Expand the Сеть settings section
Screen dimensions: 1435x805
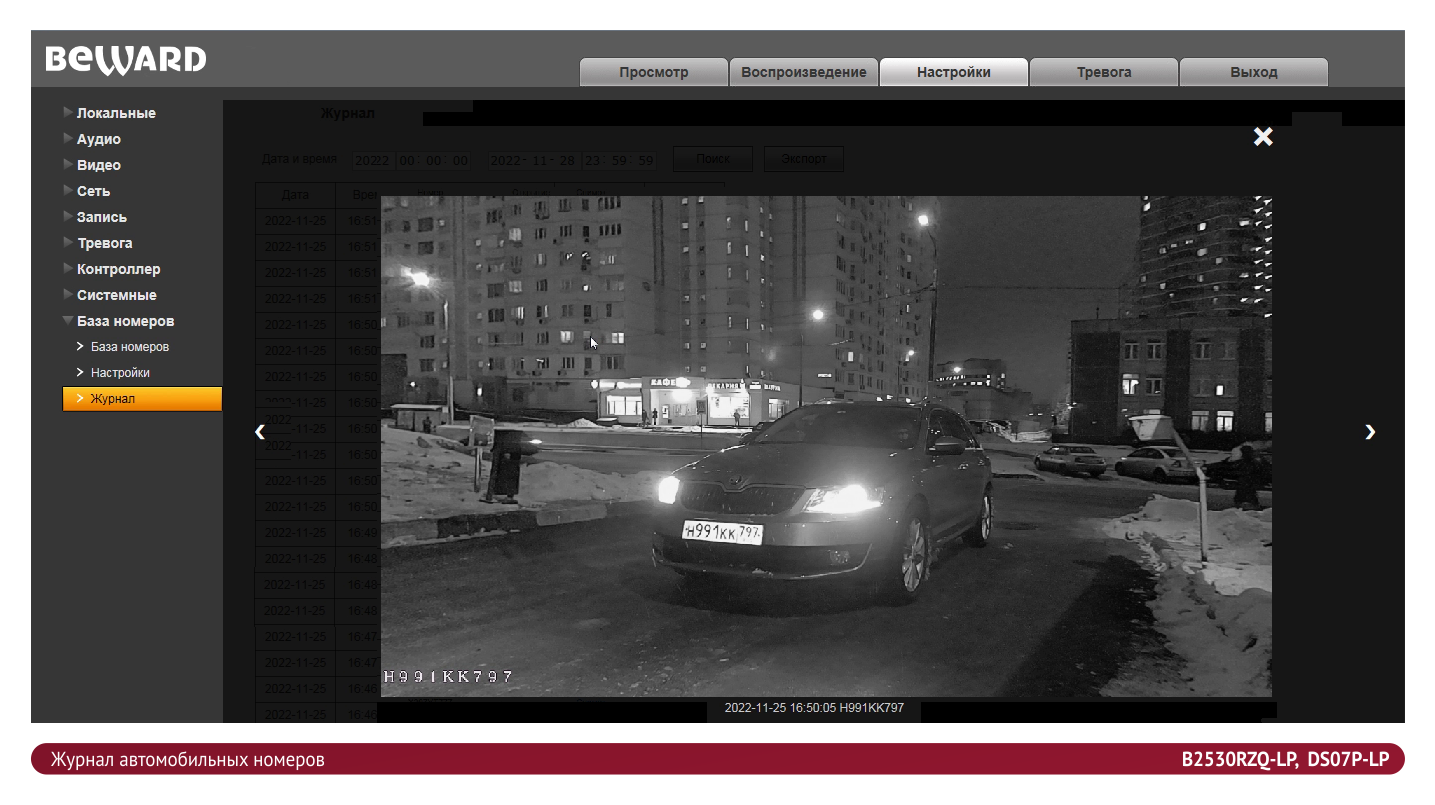click(x=93, y=191)
